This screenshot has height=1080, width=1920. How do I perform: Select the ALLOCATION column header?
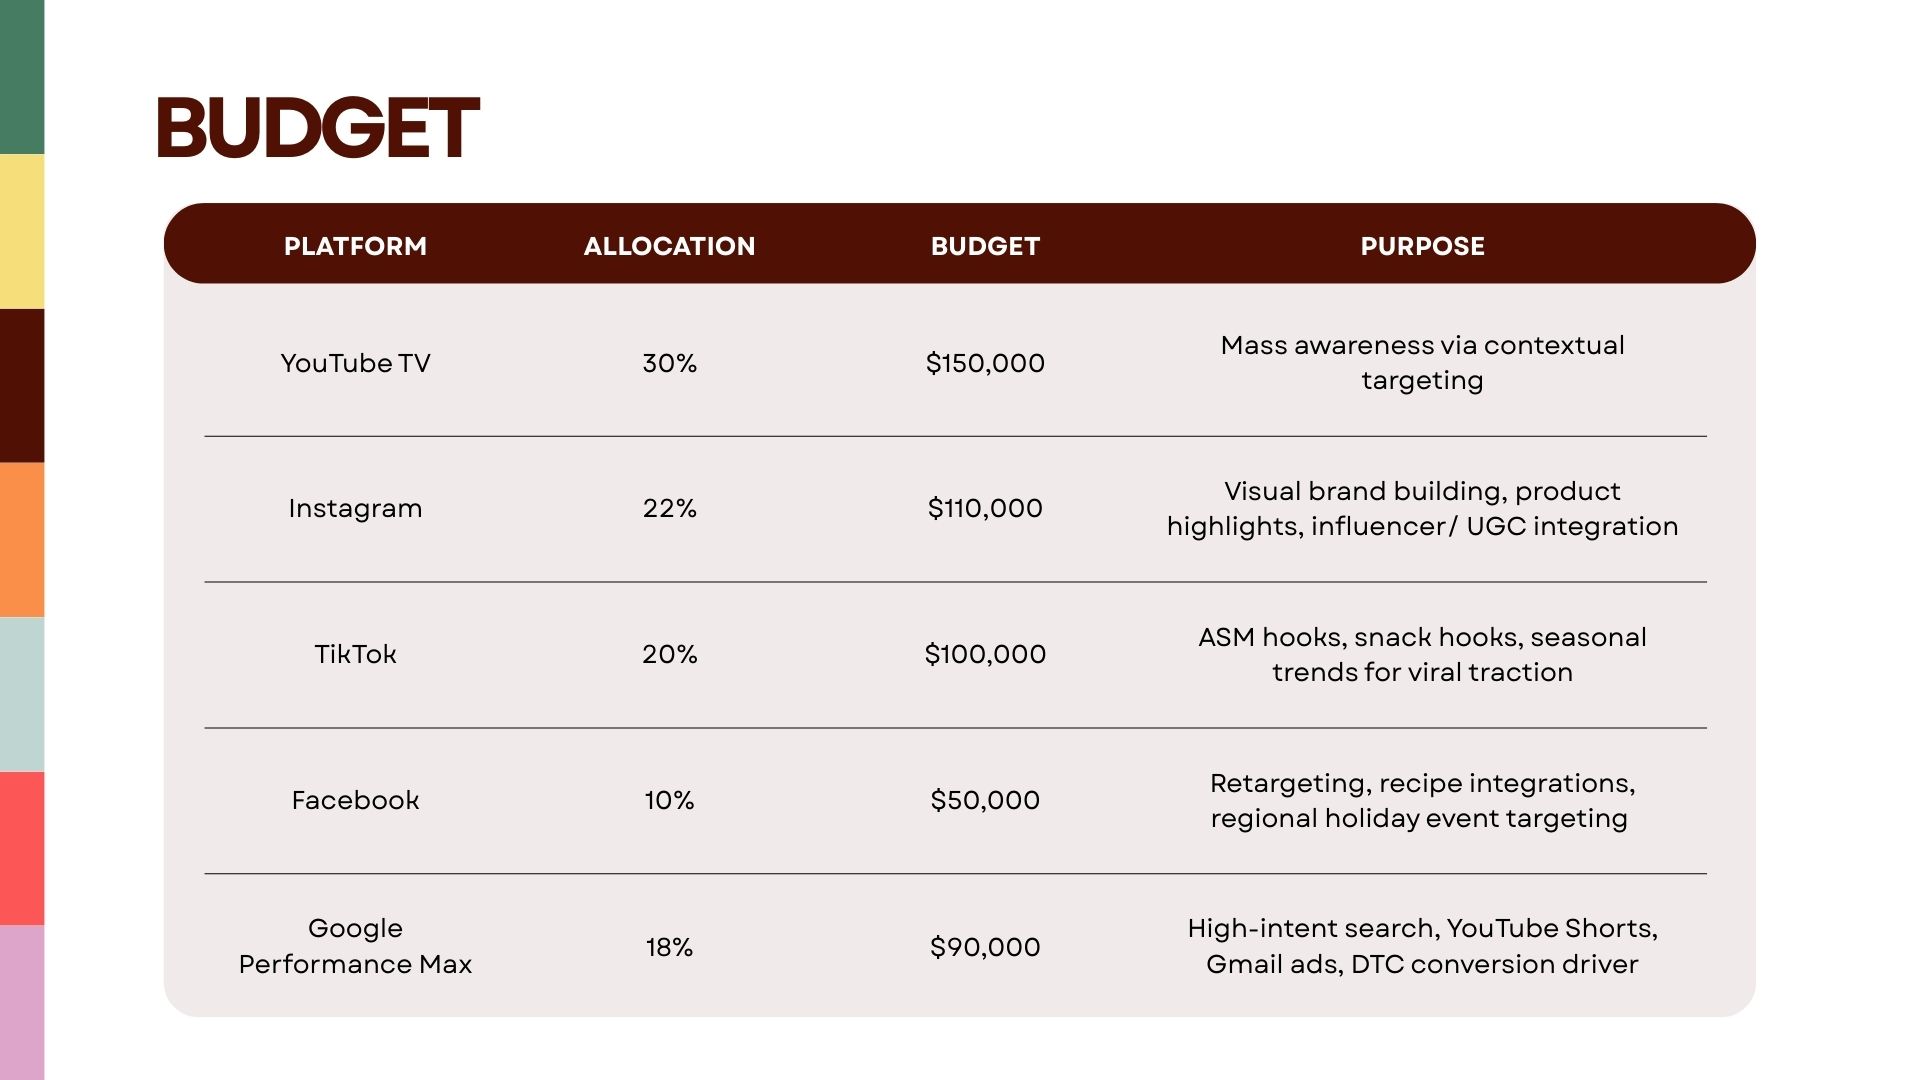tap(669, 246)
